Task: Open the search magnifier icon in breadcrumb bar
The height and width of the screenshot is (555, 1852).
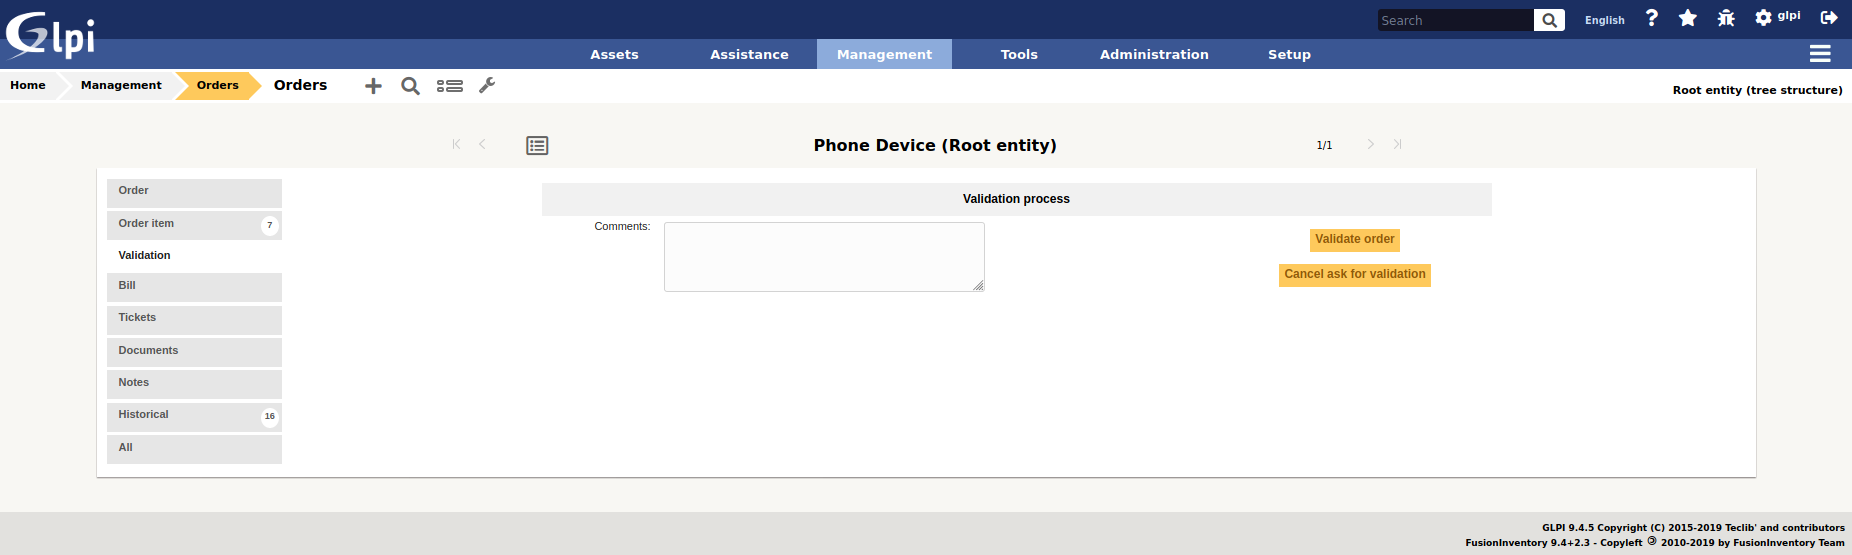Action: (410, 86)
